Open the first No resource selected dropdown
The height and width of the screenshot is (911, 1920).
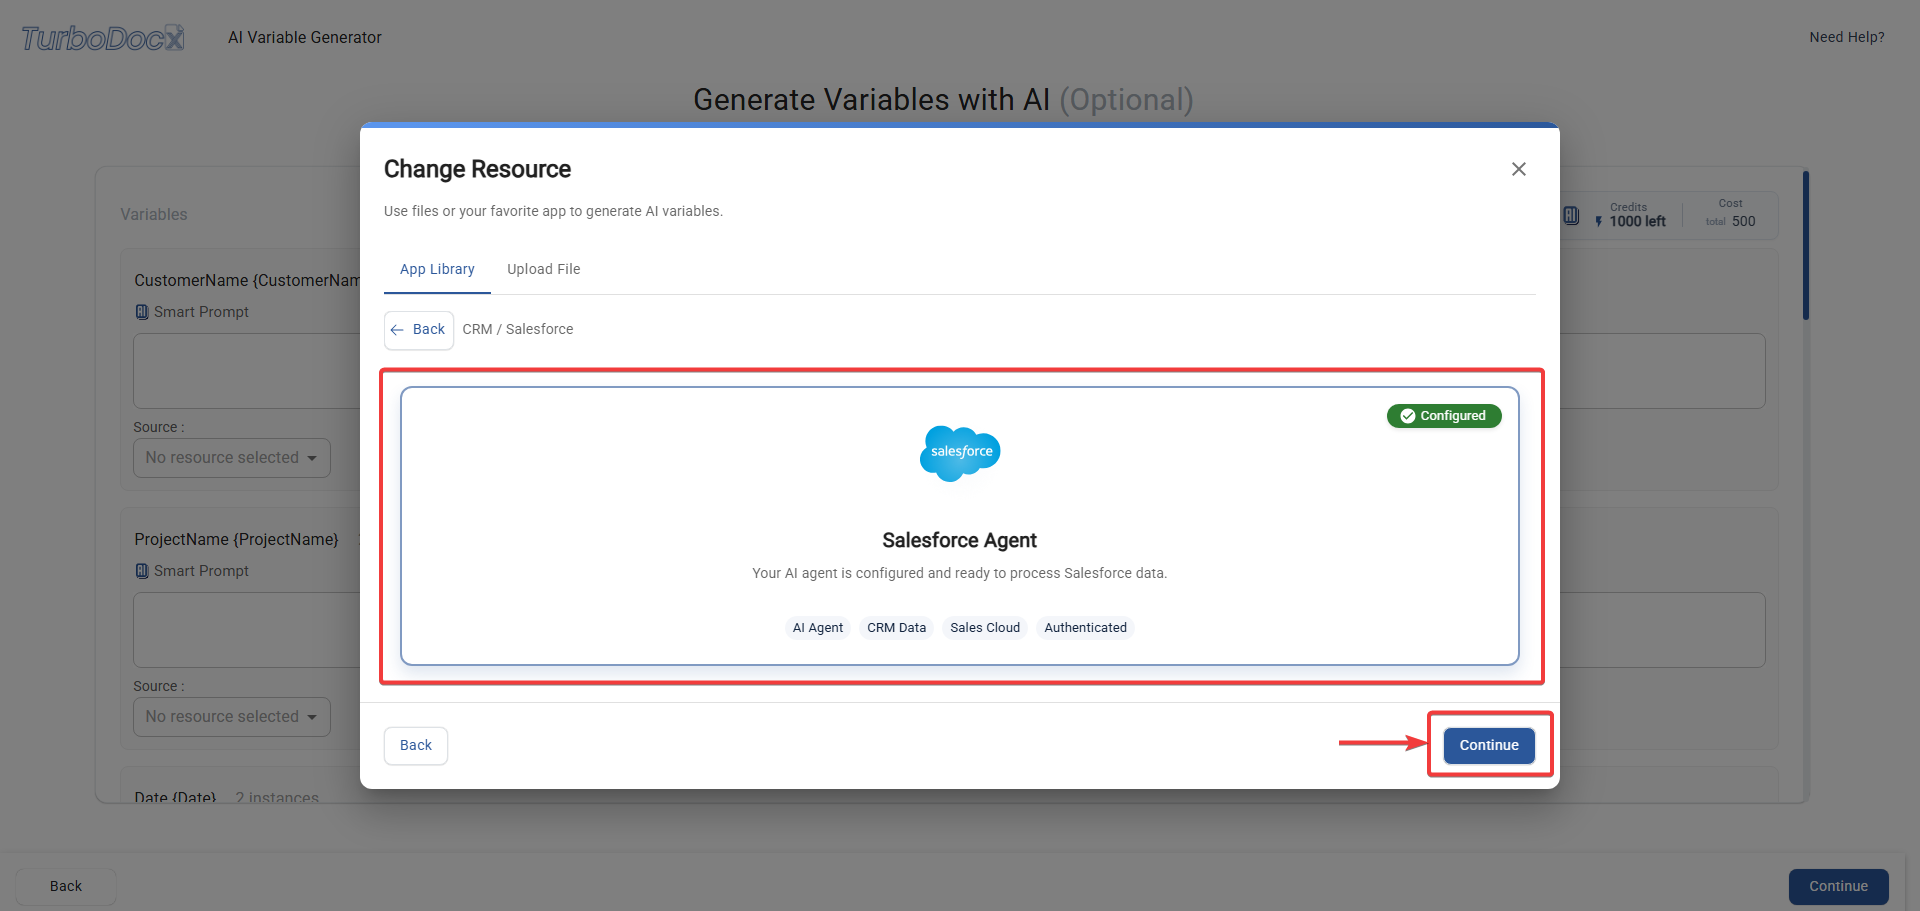232,458
